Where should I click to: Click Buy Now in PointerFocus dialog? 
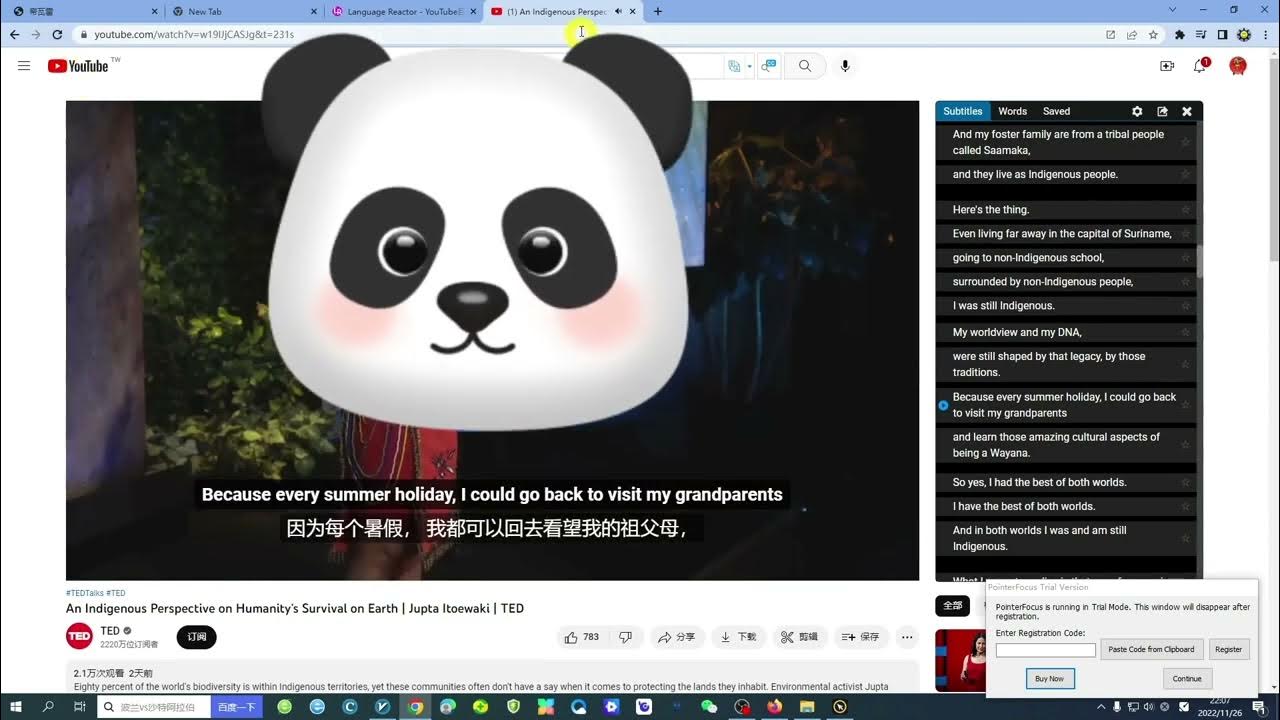click(1050, 678)
